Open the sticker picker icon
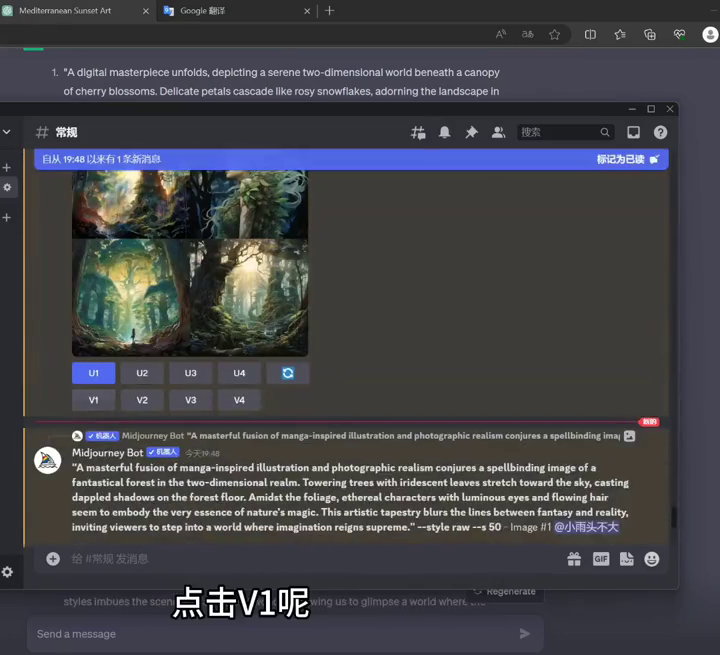 coord(626,559)
